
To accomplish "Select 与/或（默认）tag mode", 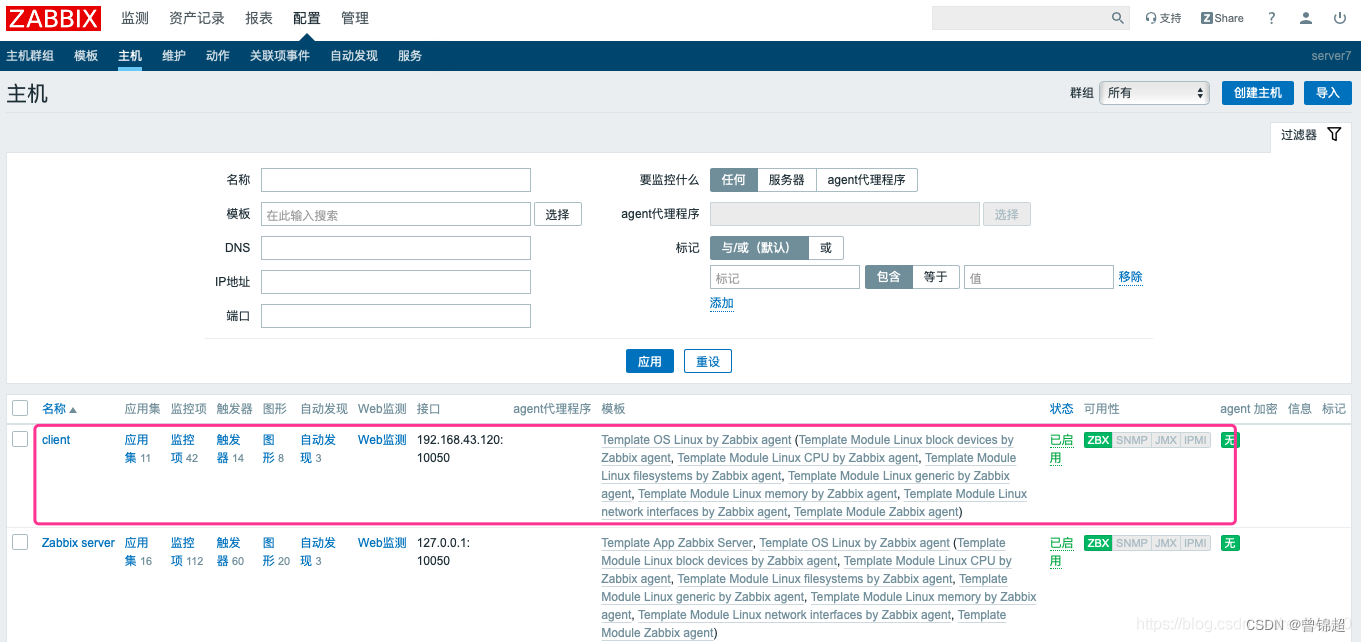I will [x=759, y=248].
